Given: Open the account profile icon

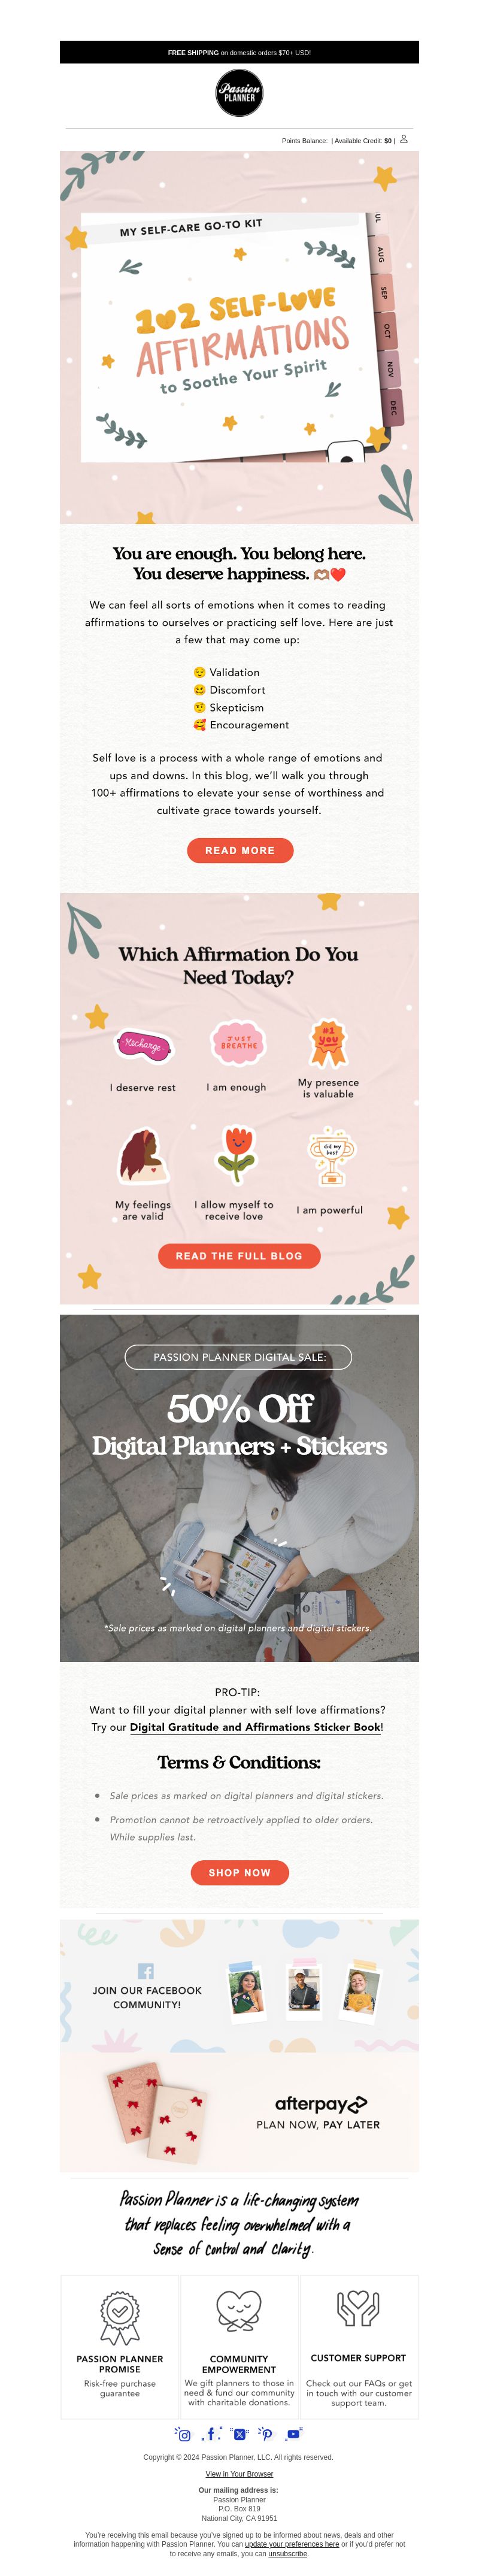Looking at the screenshot, I should pyautogui.click(x=404, y=139).
